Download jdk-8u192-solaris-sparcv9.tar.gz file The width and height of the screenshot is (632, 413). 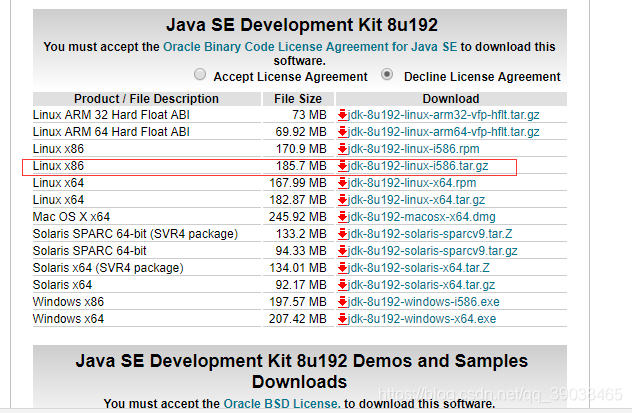[x=432, y=251]
